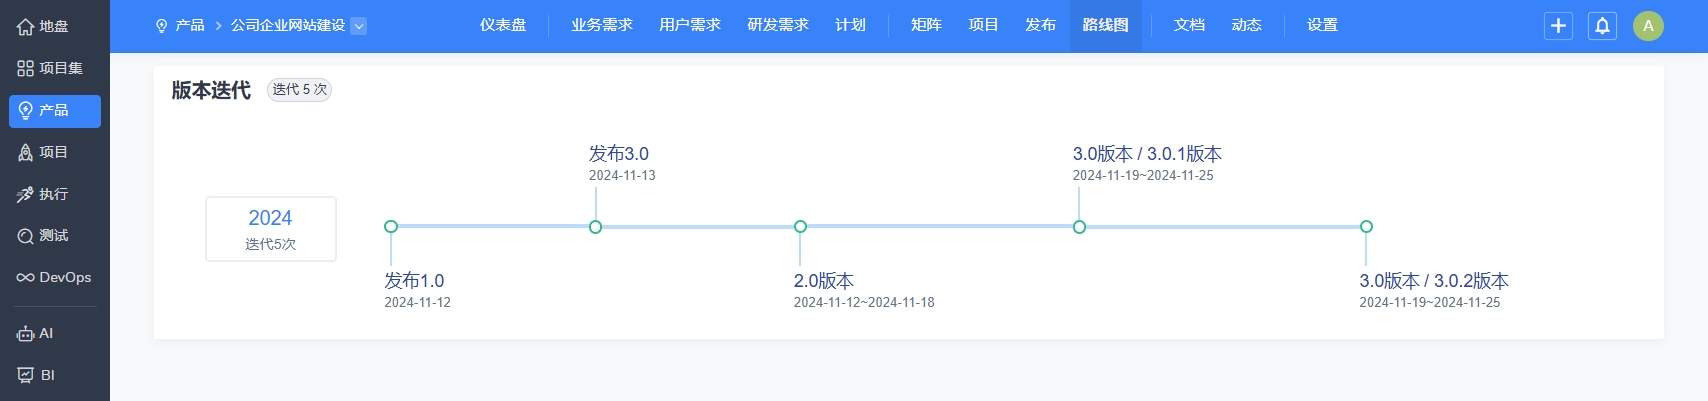Click the 产品 breadcrumb link in header

pyautogui.click(x=189, y=26)
